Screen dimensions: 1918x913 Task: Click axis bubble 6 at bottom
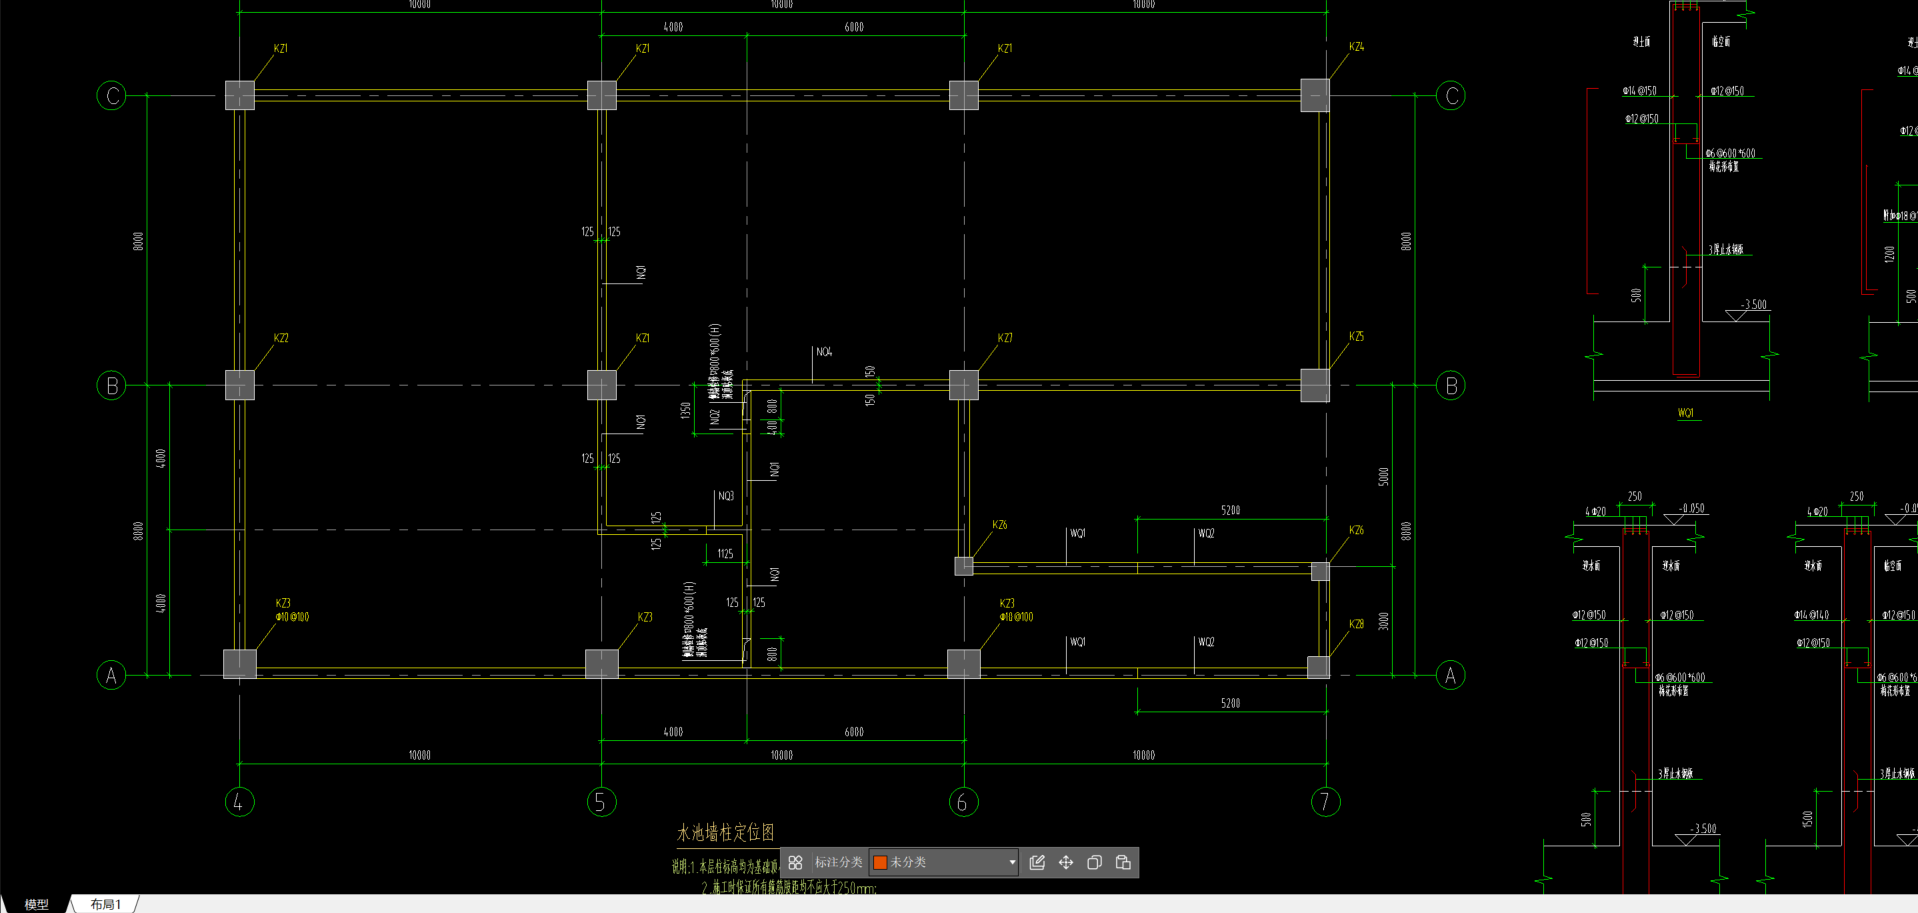pos(963,802)
